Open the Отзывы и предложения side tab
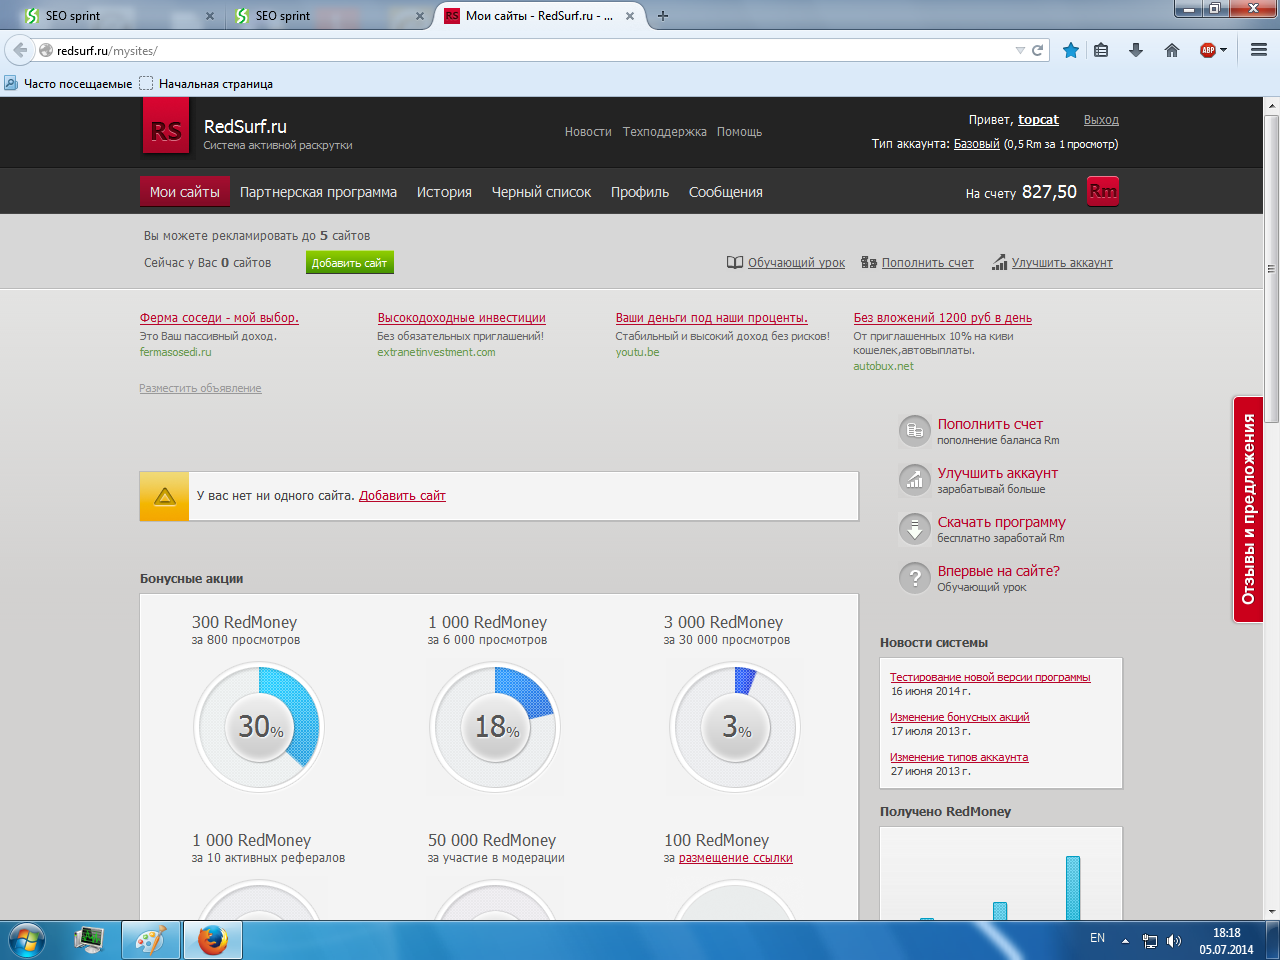Image resolution: width=1280 pixels, height=960 pixels. pyautogui.click(x=1248, y=510)
